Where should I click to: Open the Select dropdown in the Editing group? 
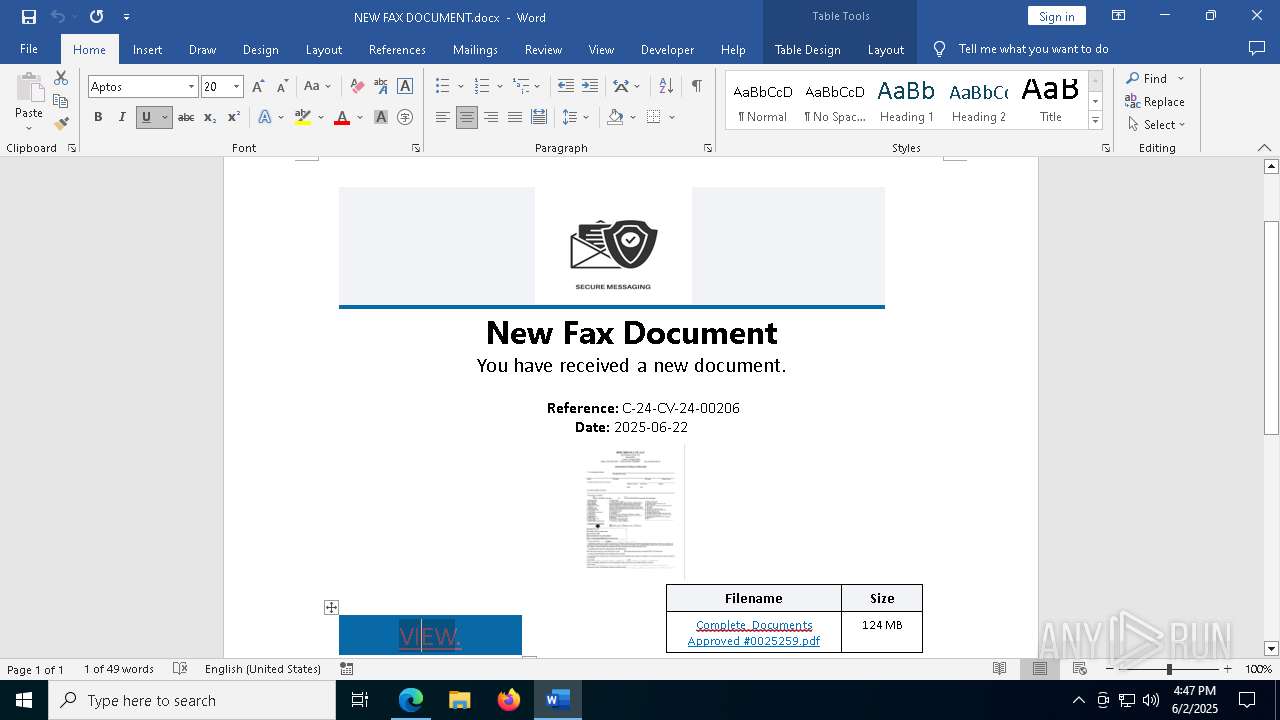tap(1156, 125)
